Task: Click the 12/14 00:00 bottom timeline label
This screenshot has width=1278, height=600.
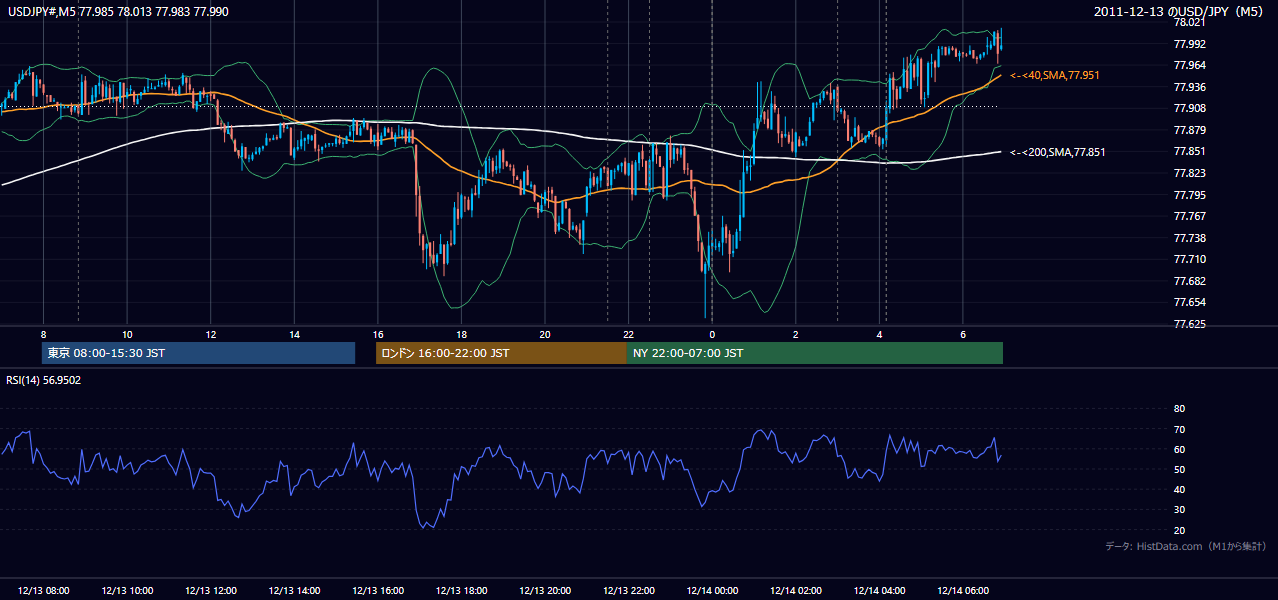Action: pos(712,591)
